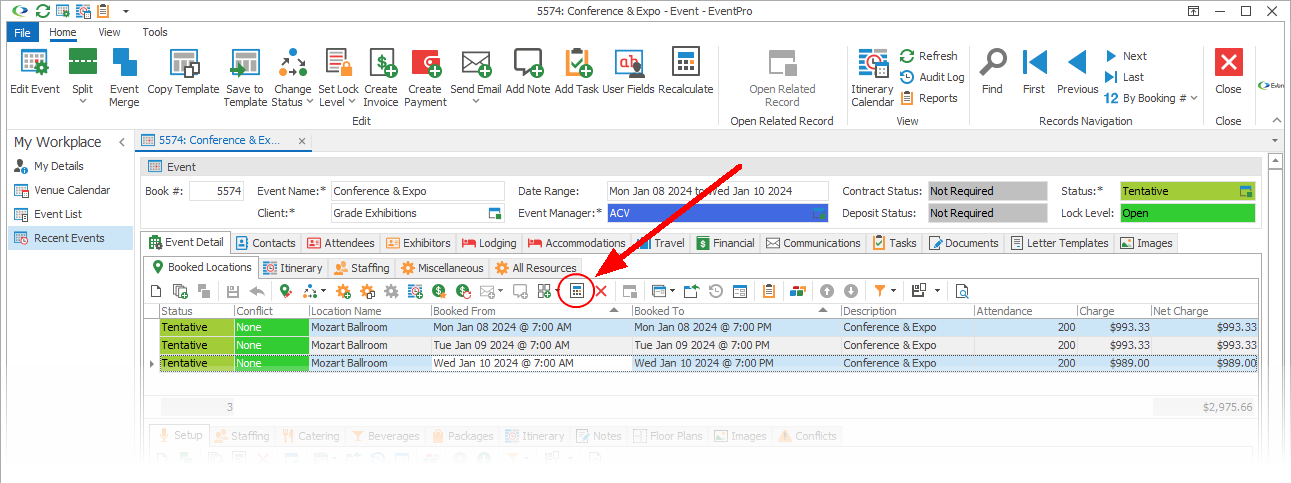Click the Send Email ribbon icon
The image size is (1291, 483).
pyautogui.click(x=475, y=64)
